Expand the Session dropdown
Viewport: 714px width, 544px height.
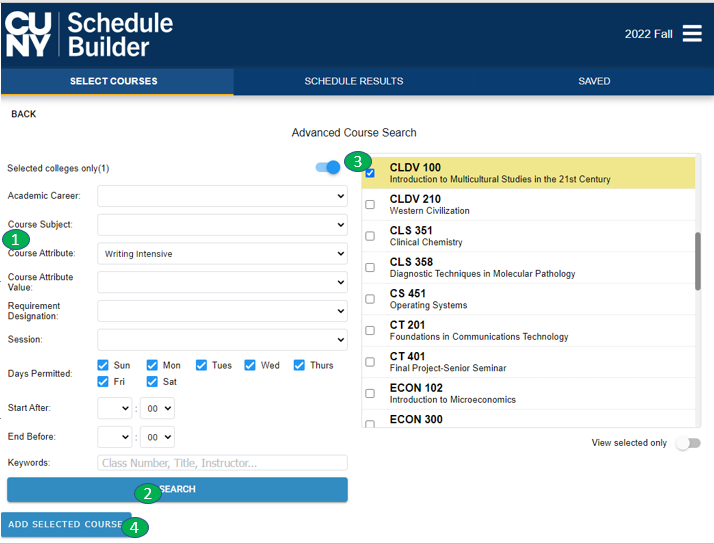[x=222, y=340]
